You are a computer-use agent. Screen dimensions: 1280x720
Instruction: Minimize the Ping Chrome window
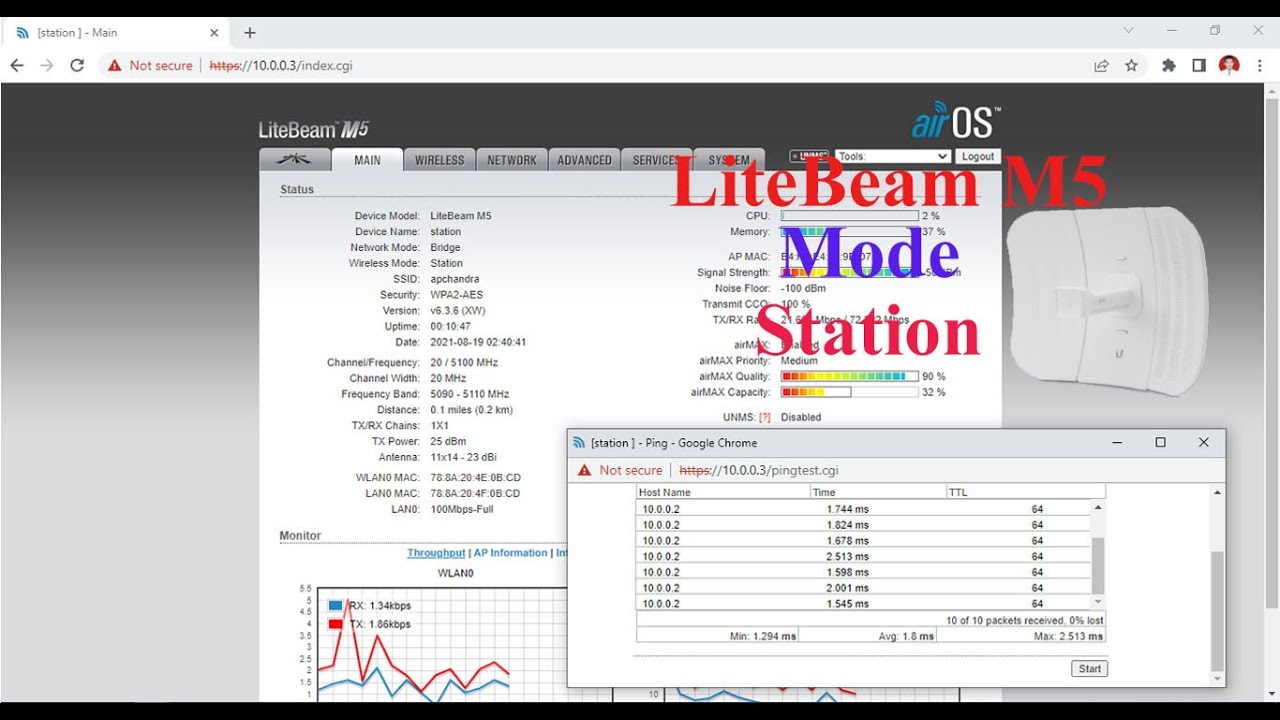(x=1117, y=442)
